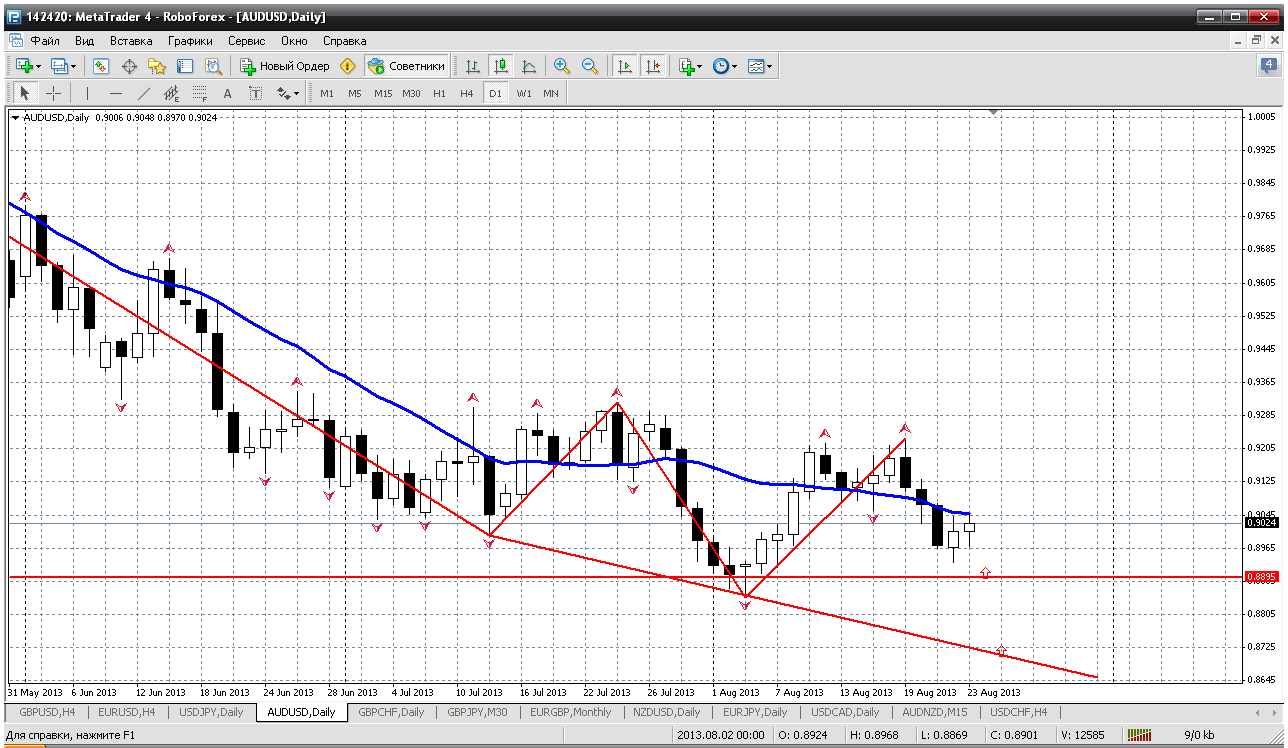This screenshot has width=1288, height=748.
Task: Open the Periodicity dropdown arrow
Action: click(735, 66)
